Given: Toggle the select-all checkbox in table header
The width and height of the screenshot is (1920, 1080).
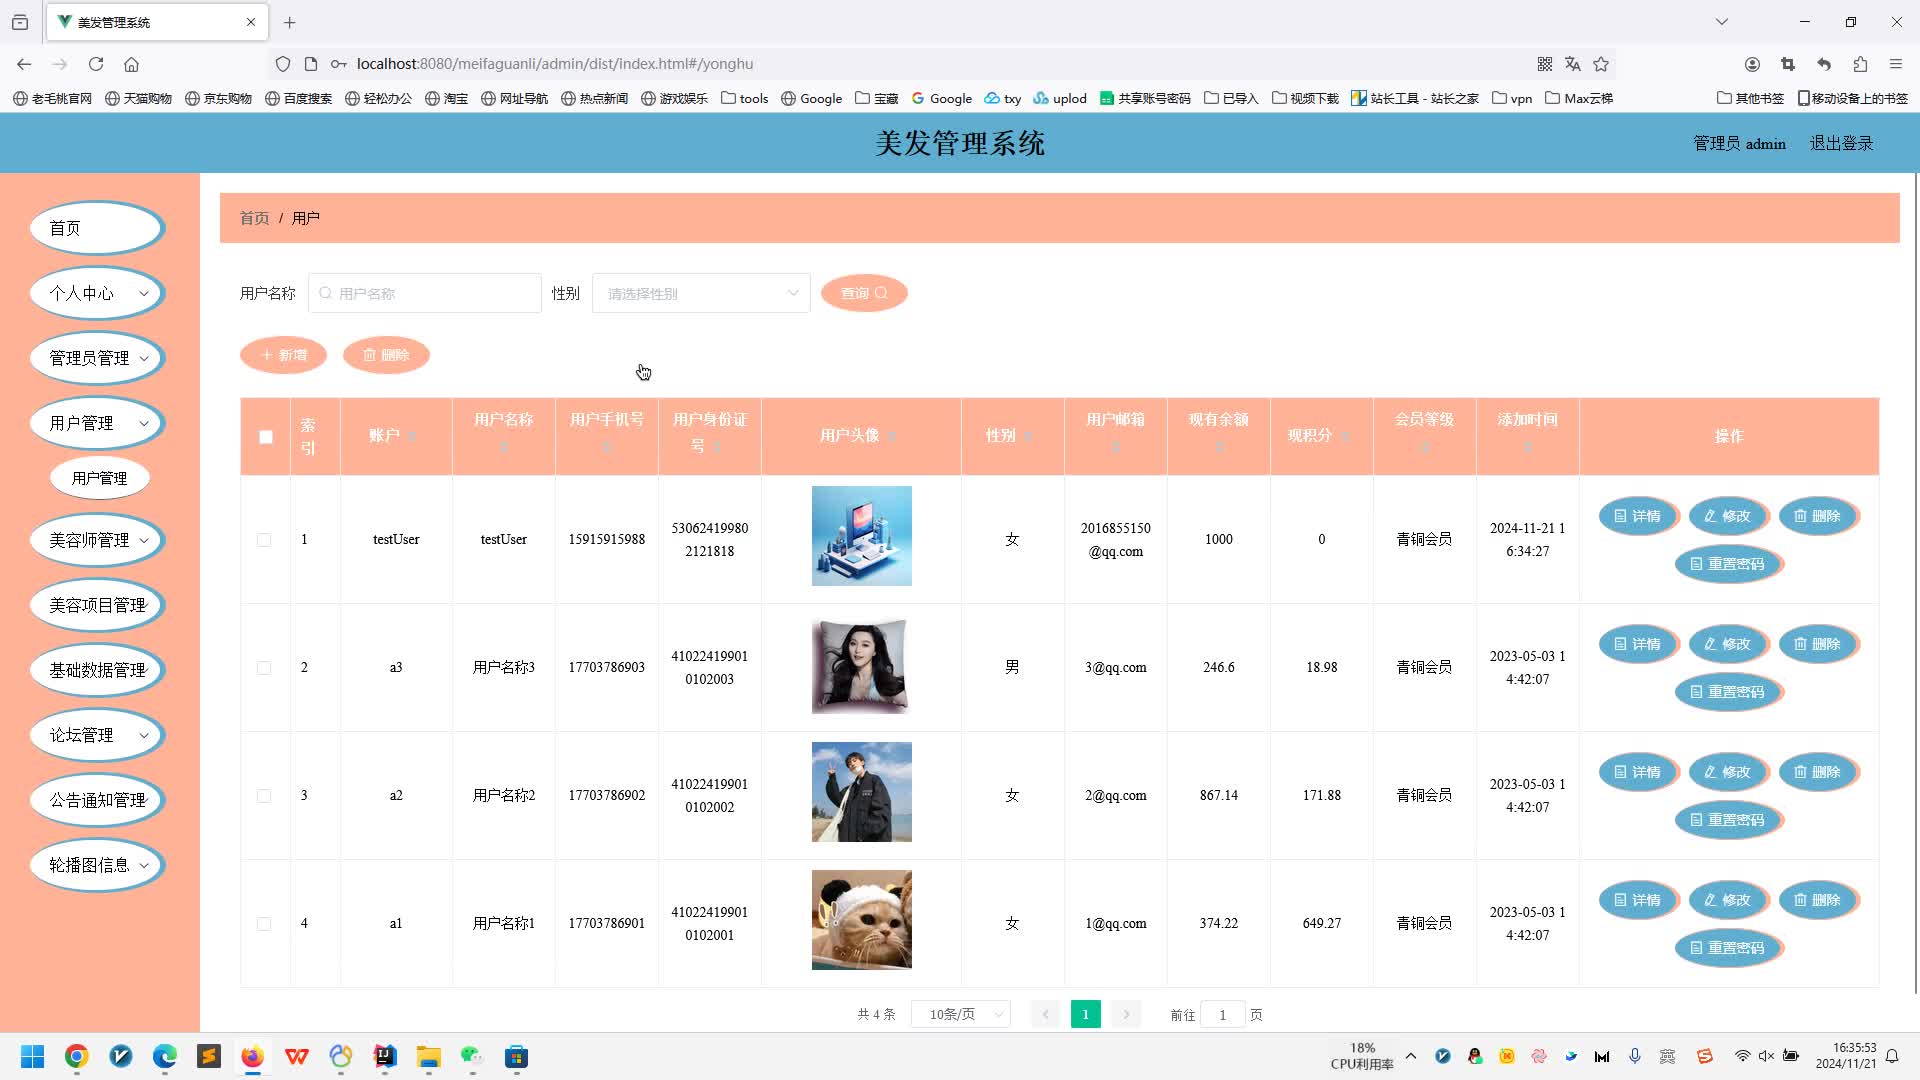Looking at the screenshot, I should [x=265, y=437].
